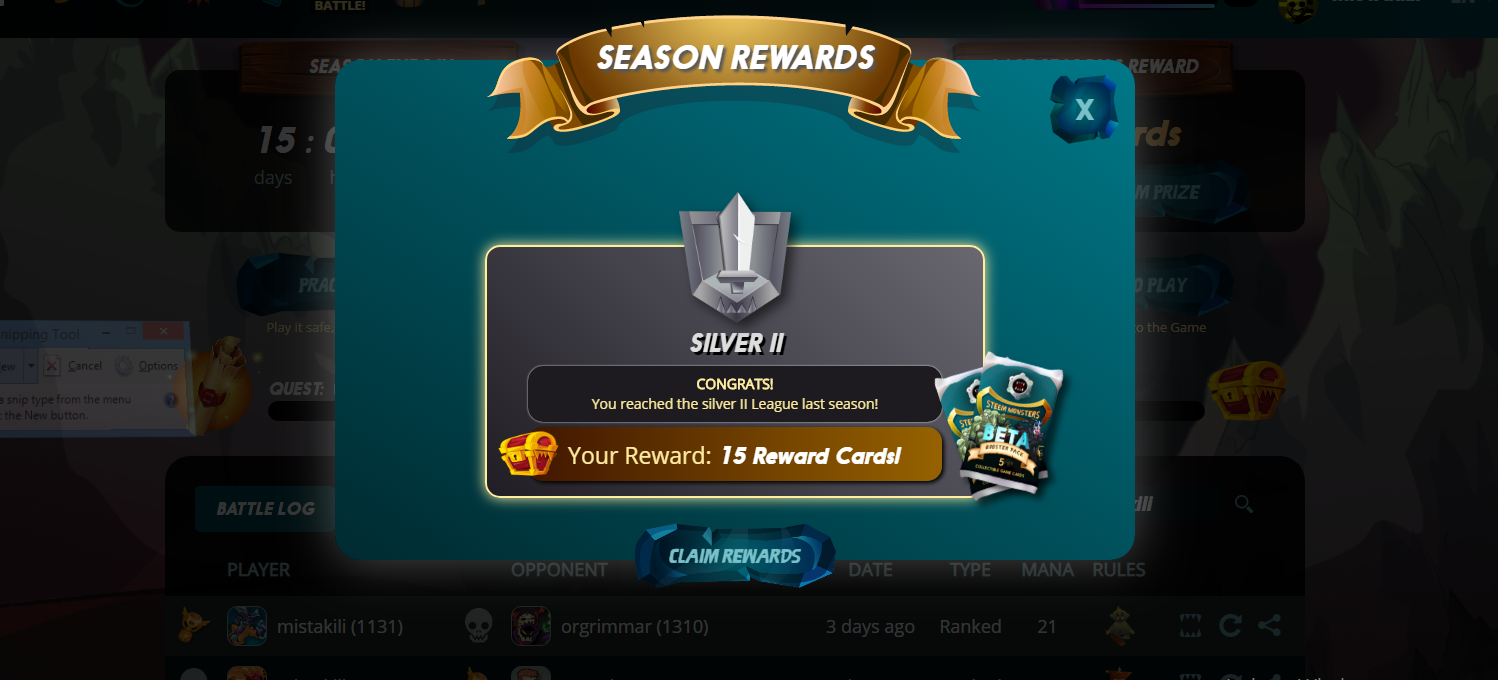This screenshot has width=1498, height=680.
Task: Open the Battle Log tab
Action: click(x=265, y=508)
